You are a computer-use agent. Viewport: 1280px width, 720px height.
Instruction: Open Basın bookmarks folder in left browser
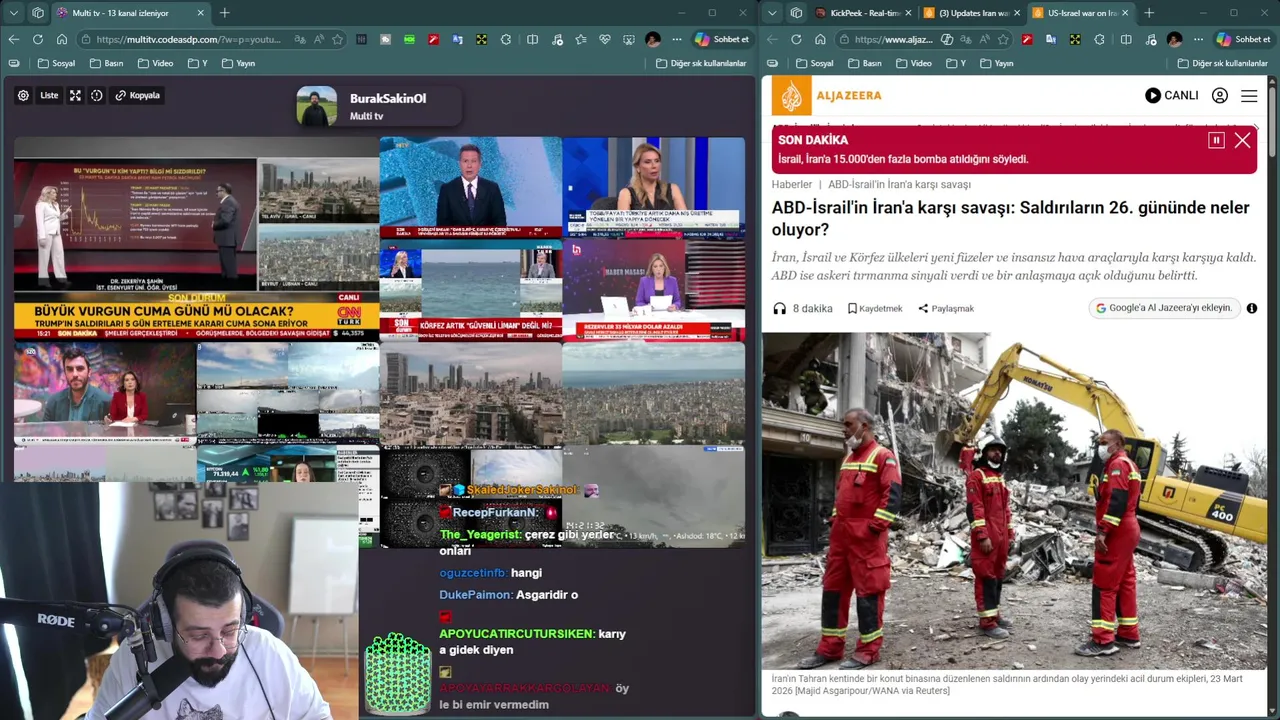tap(106, 63)
